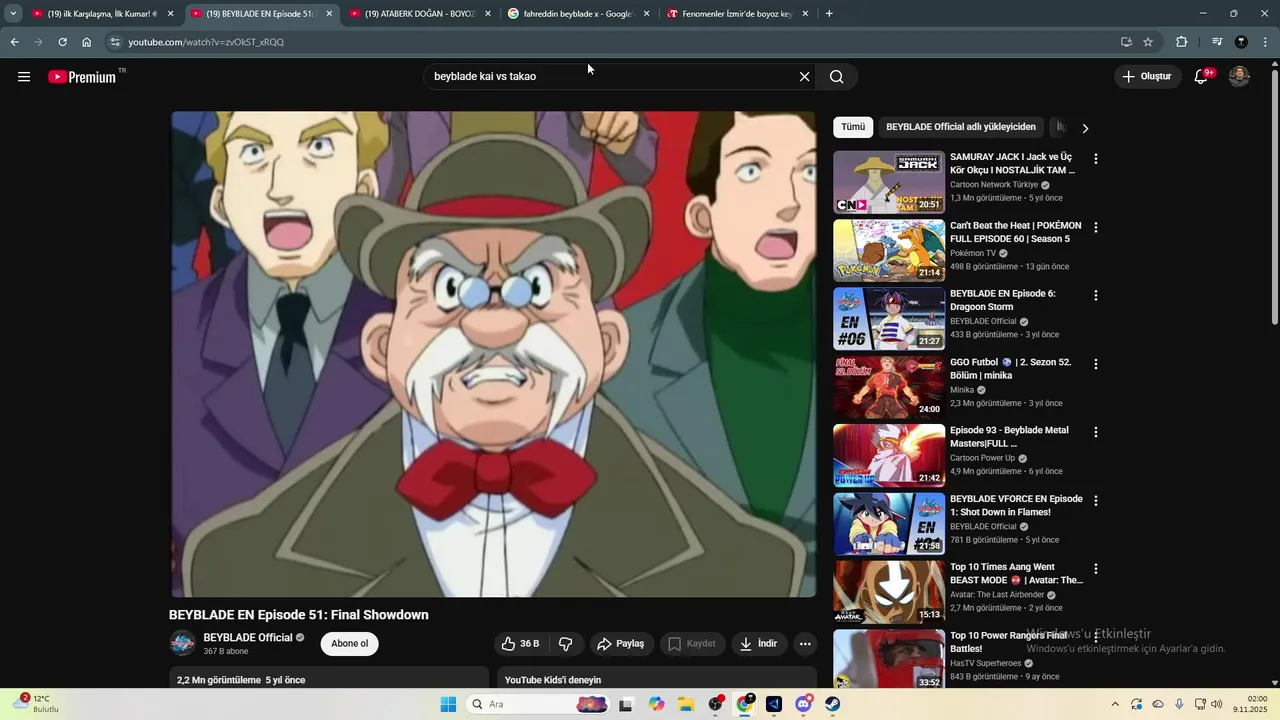Open options menu for Top 10 Aang video

[1096, 569]
